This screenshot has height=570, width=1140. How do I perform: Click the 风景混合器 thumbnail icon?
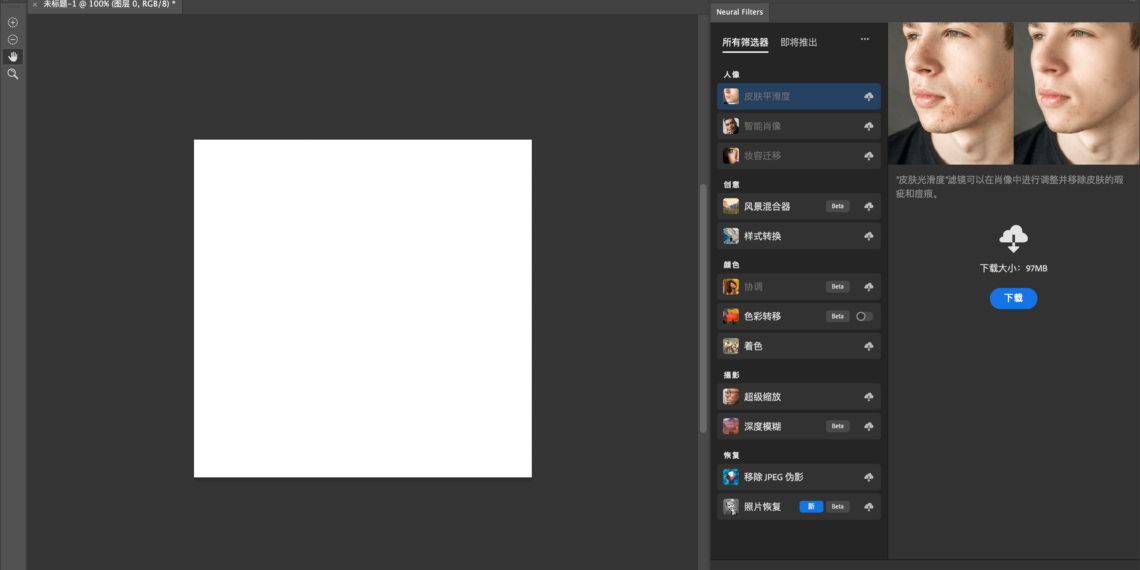point(731,206)
